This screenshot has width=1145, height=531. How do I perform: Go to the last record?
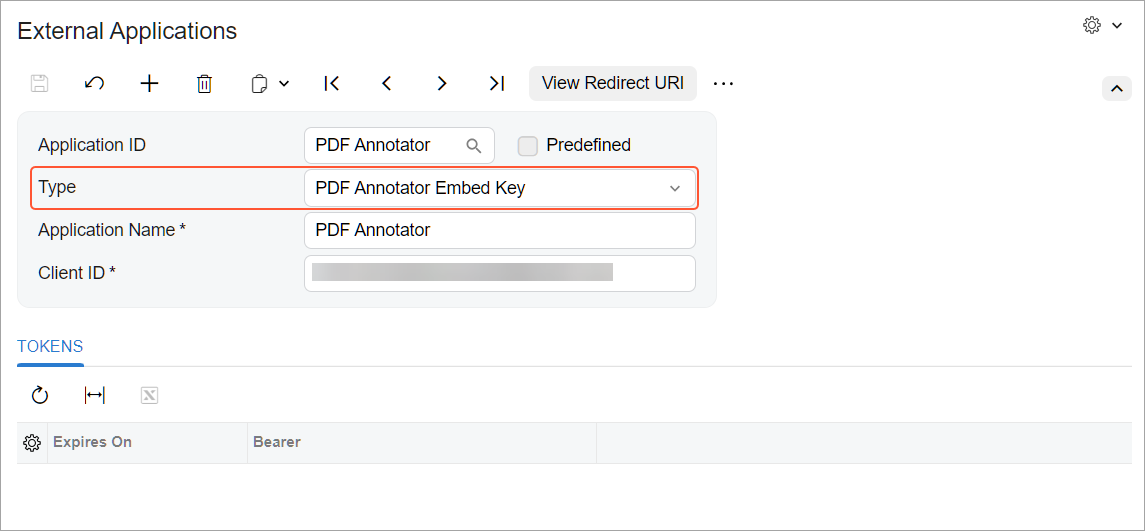(497, 83)
